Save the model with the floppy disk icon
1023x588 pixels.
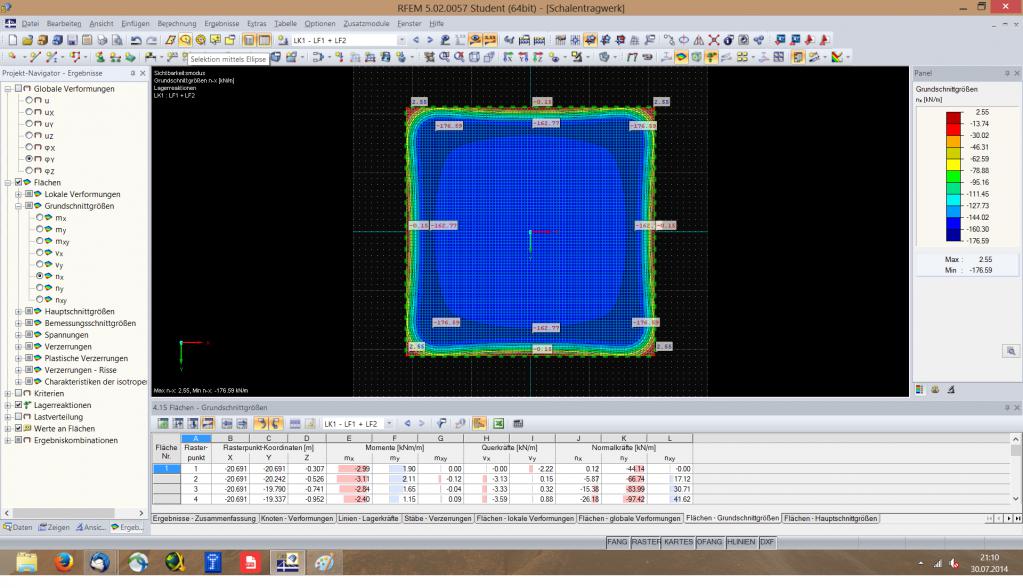coord(72,40)
